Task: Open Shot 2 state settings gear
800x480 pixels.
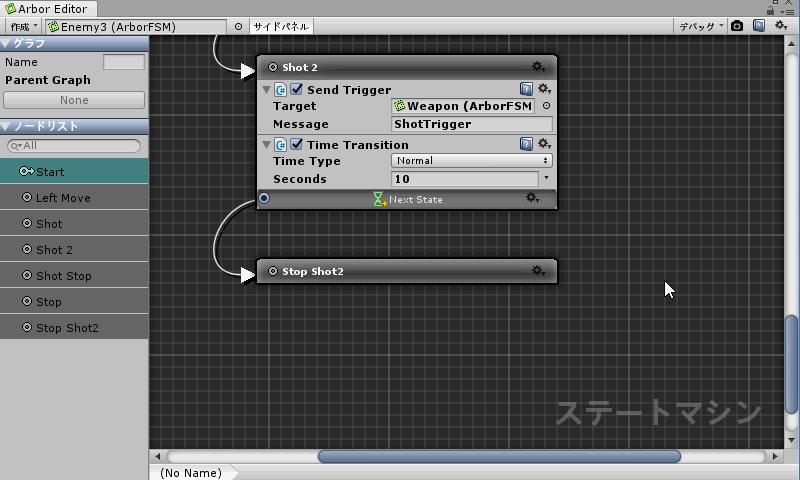Action: 538,67
